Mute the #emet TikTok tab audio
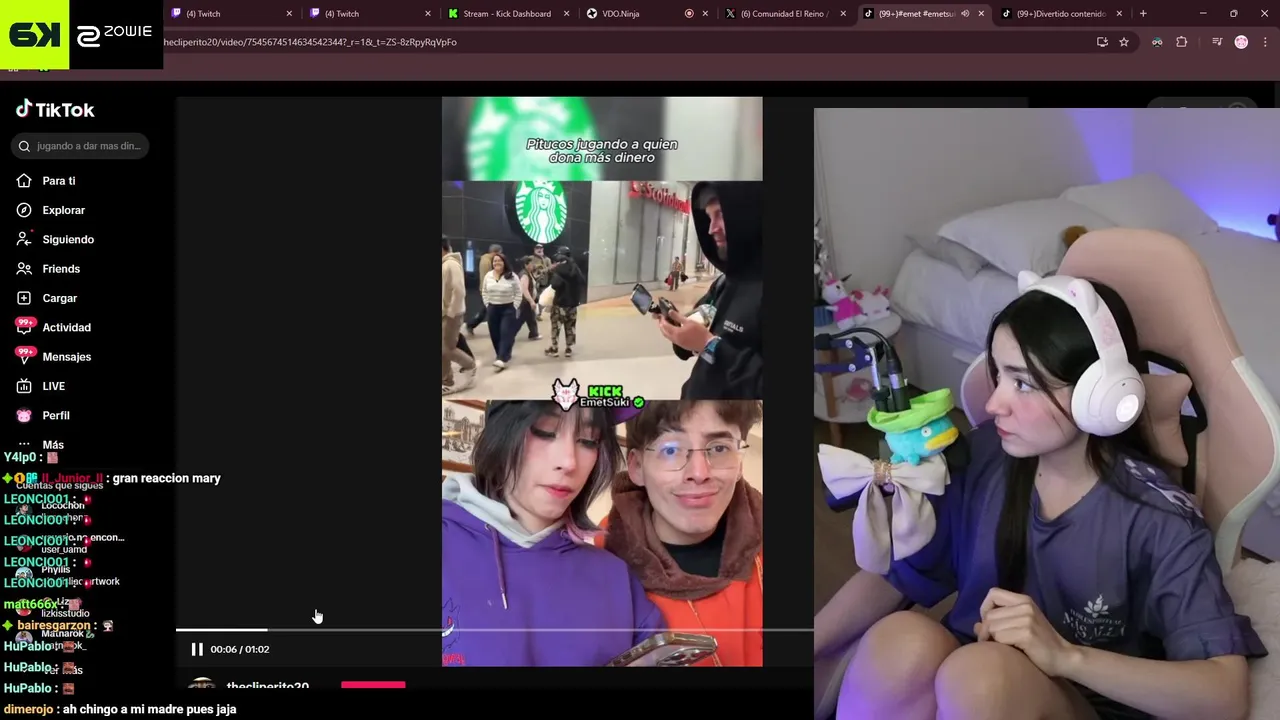This screenshot has width=1280, height=720. pos(965,14)
